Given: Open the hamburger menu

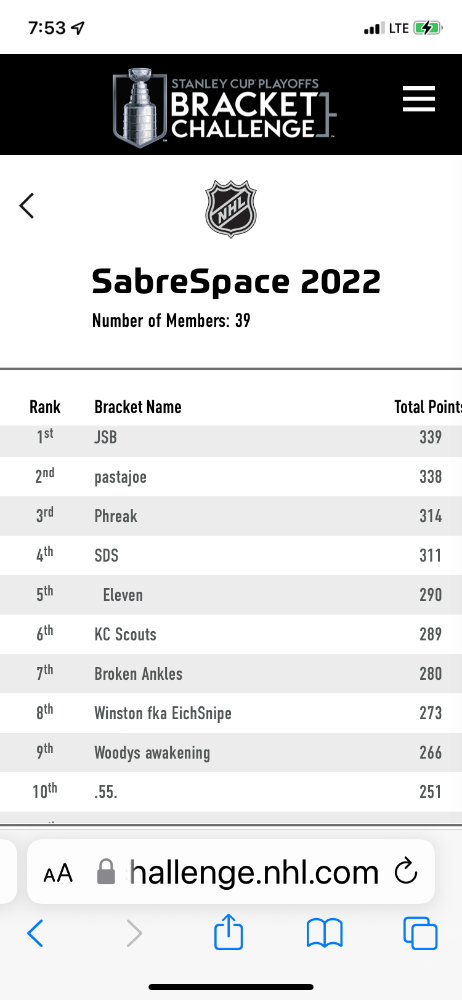Looking at the screenshot, I should [x=419, y=99].
